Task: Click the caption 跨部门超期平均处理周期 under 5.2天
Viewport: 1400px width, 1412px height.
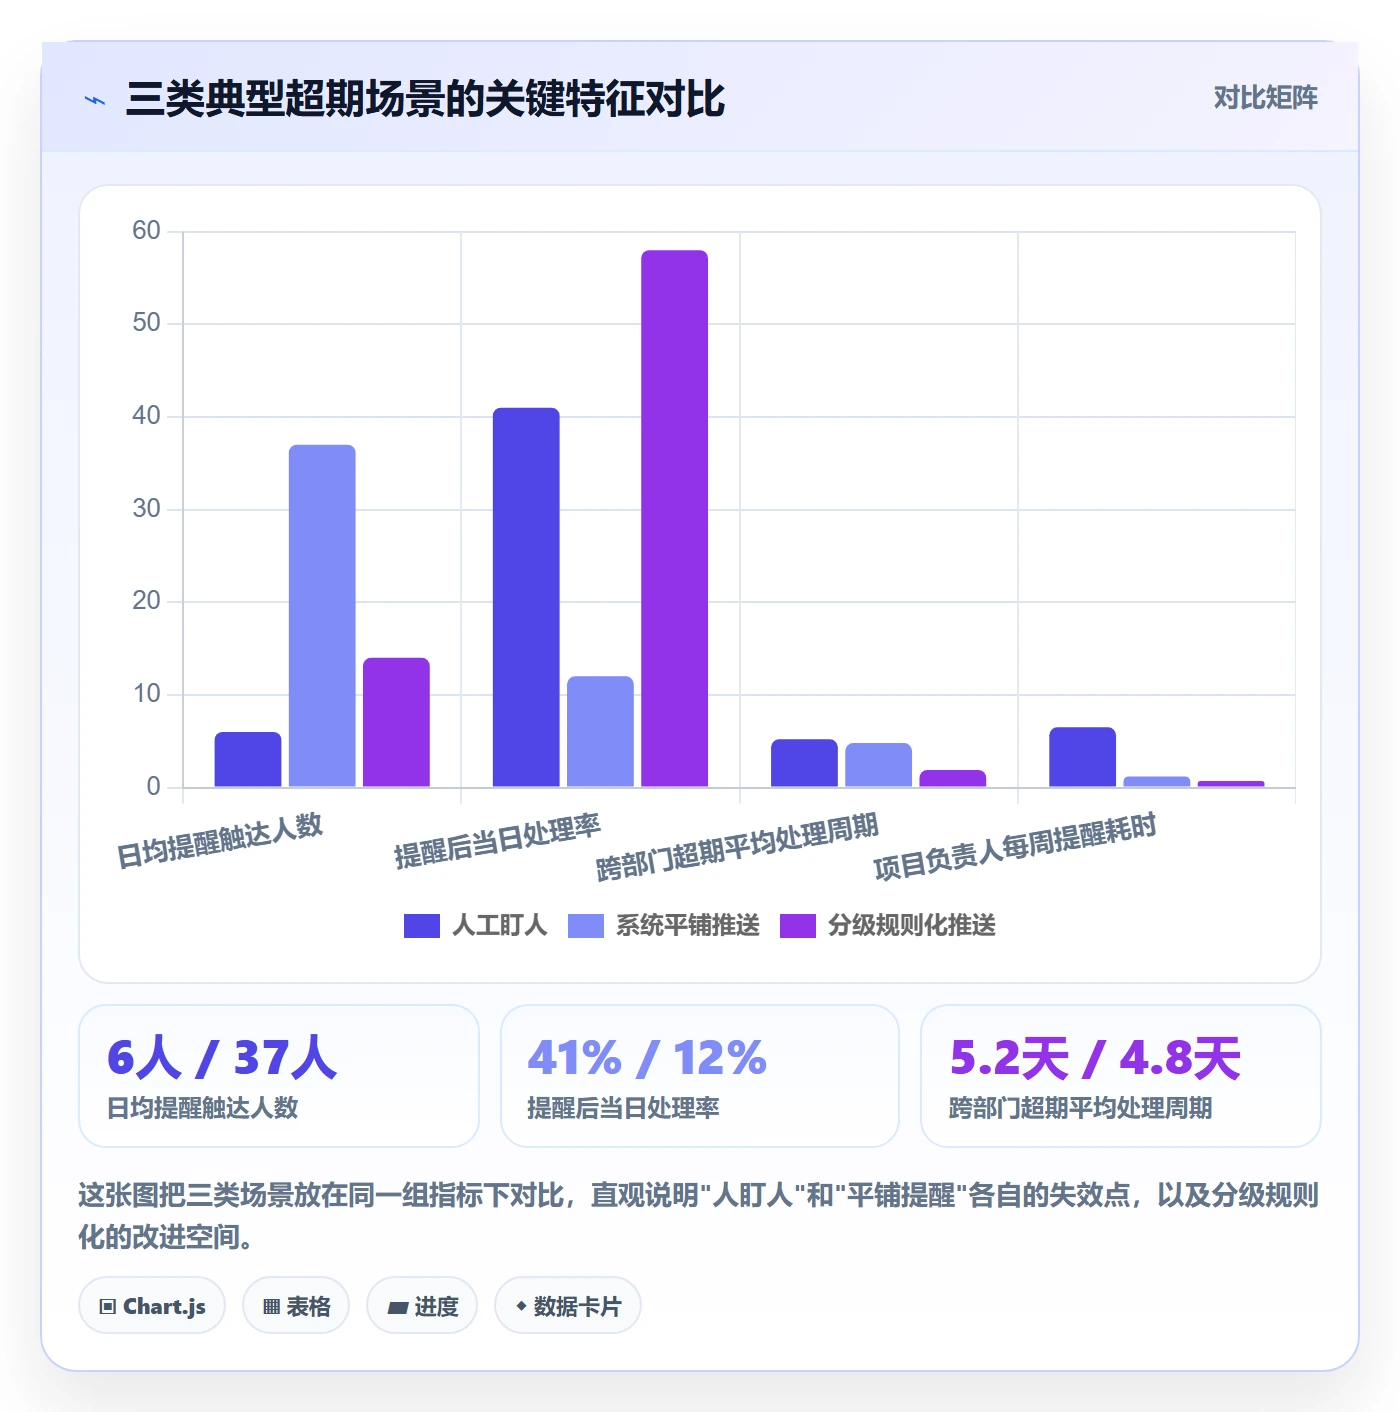Action: pos(1080,1108)
